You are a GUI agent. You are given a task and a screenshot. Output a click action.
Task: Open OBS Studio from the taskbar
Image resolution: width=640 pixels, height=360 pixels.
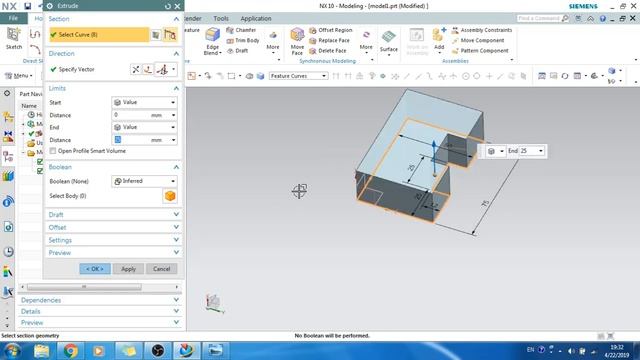tap(158, 351)
